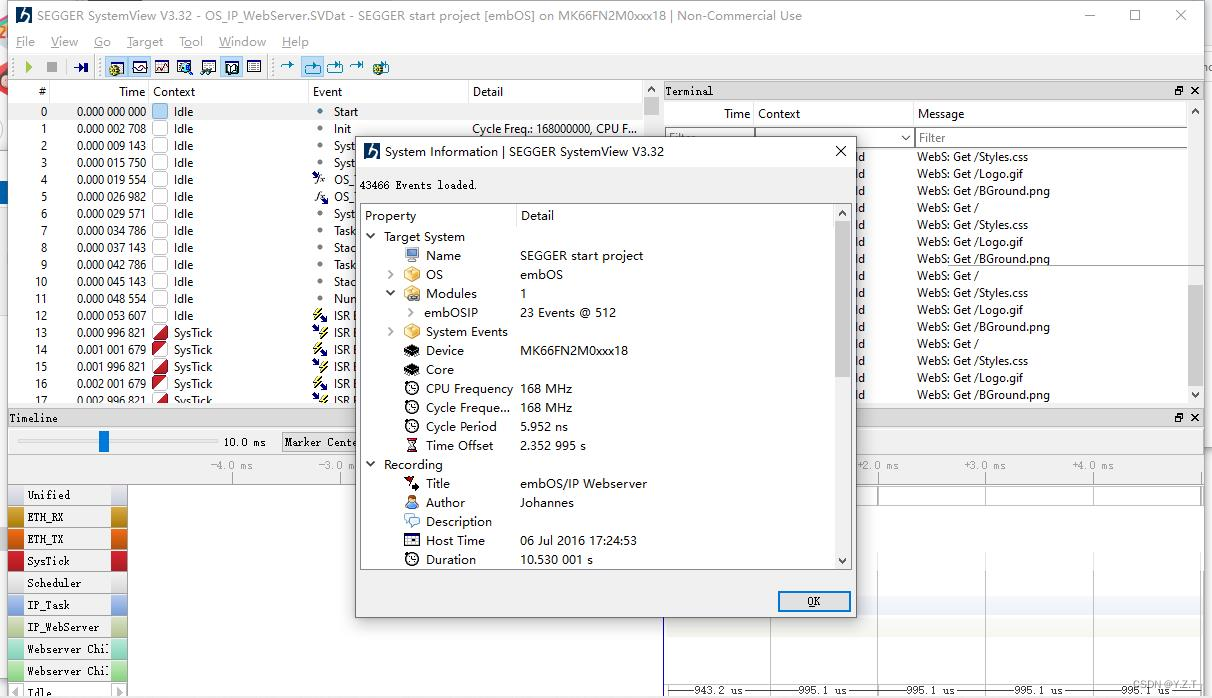Image resolution: width=1212 pixels, height=698 pixels.
Task: Toggle the Timeline window toolbar icon
Action: coord(140,67)
